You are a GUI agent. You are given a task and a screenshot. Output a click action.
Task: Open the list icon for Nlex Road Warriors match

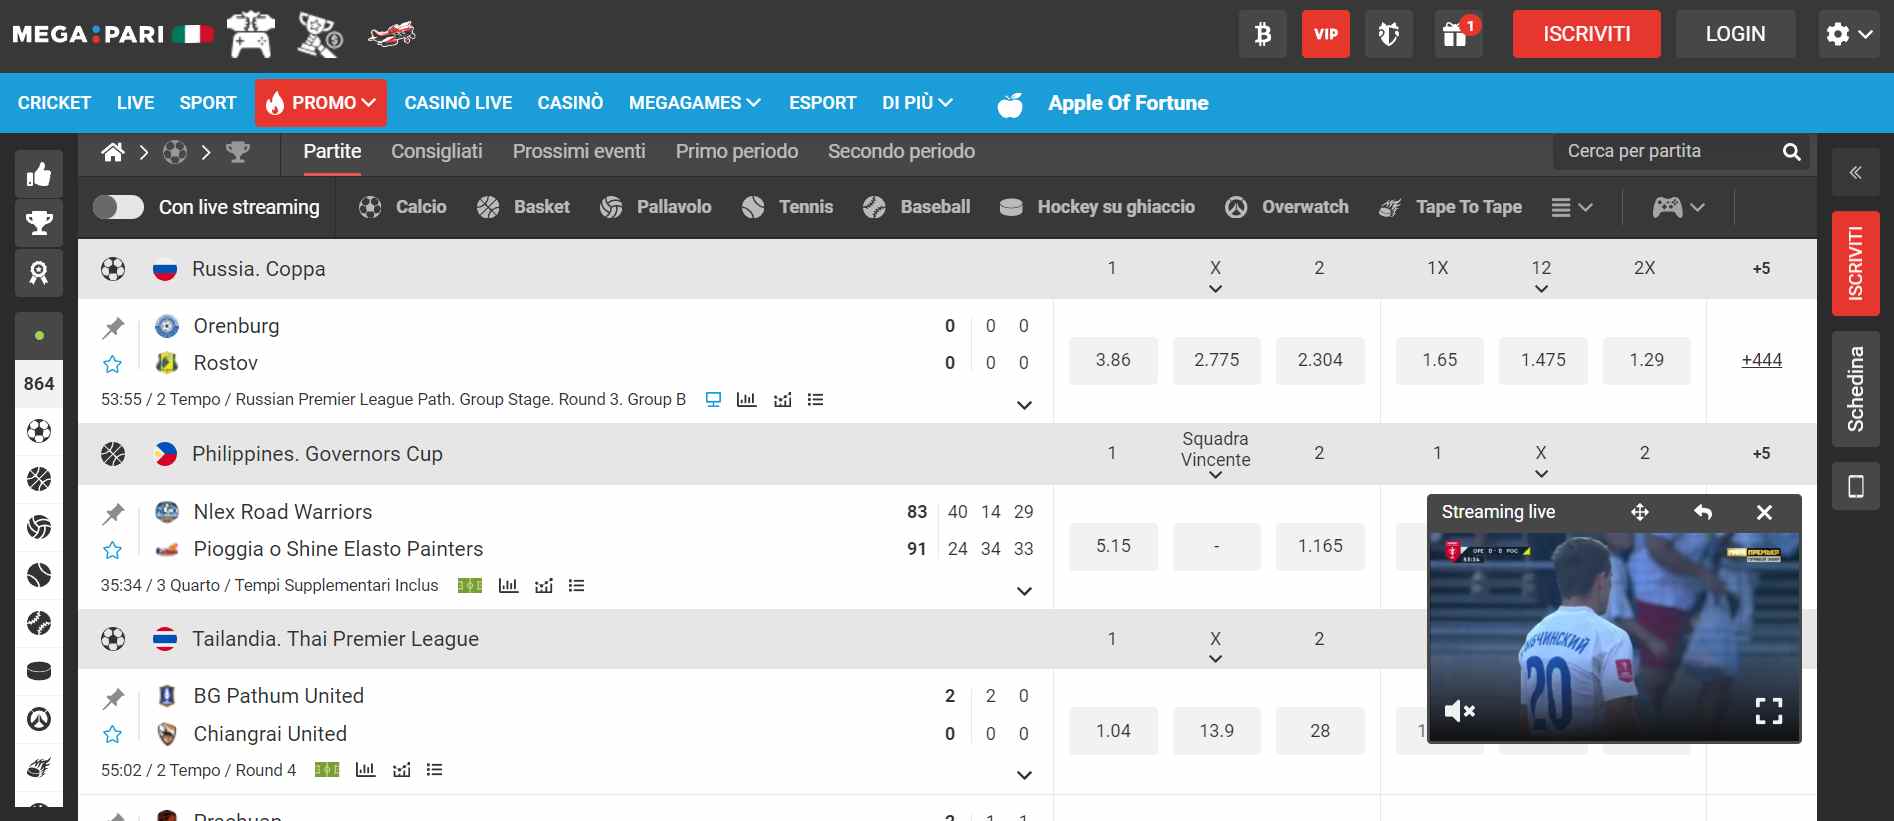[576, 586]
